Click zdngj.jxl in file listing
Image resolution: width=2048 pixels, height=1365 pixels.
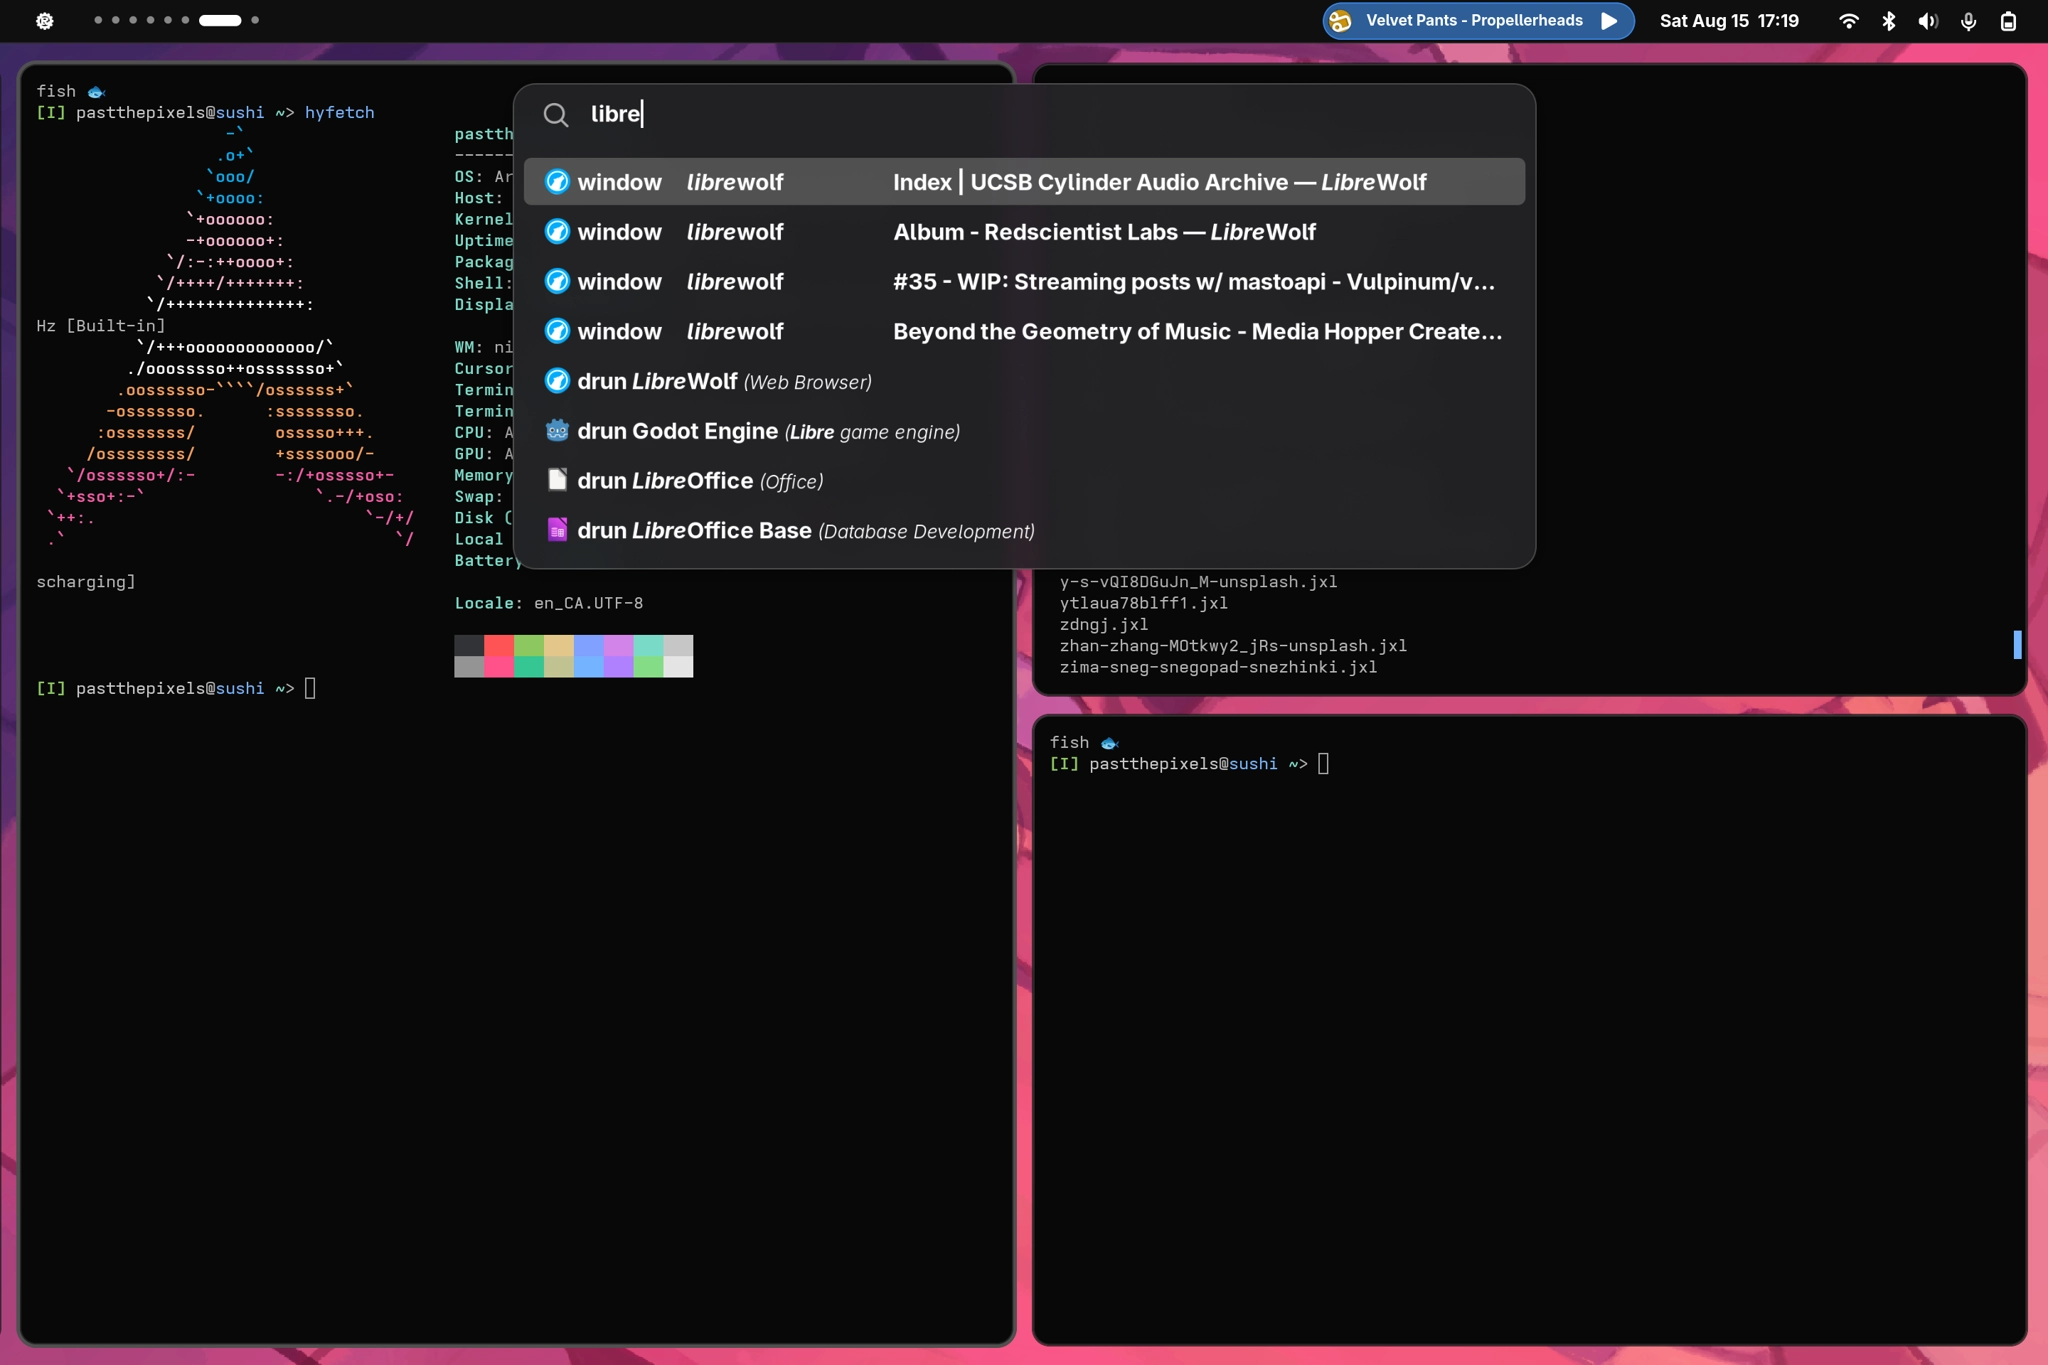click(x=1104, y=625)
